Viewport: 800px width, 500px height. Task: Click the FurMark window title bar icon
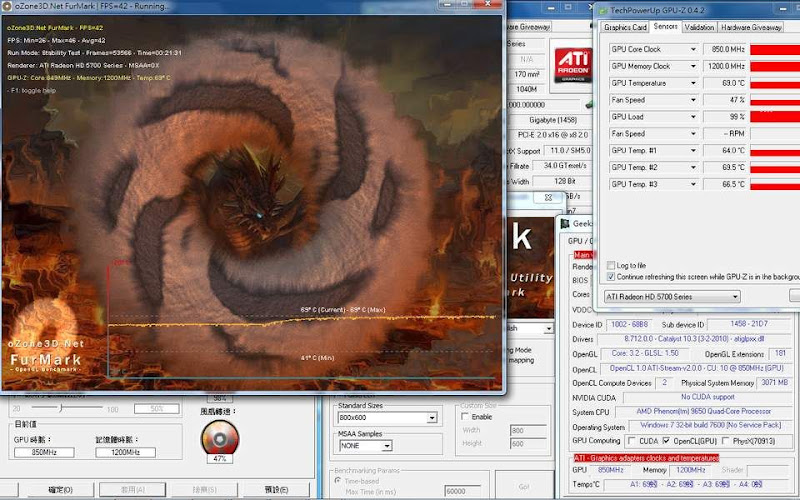coord(7,6)
